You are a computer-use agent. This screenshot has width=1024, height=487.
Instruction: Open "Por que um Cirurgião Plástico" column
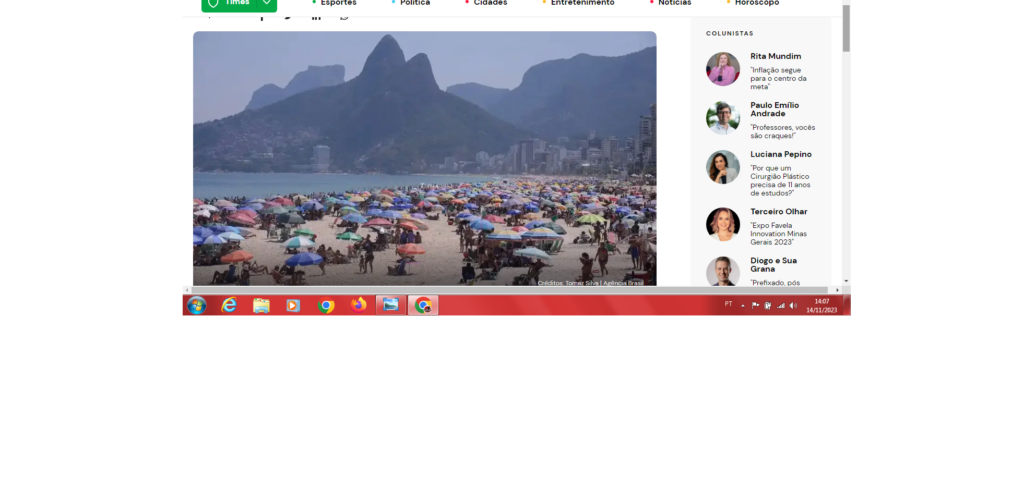pos(780,181)
